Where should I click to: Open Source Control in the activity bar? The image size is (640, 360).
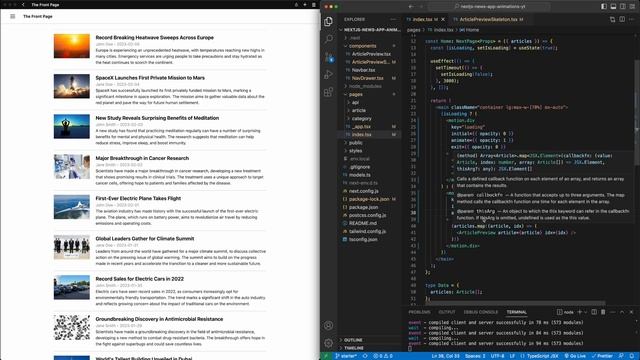coord(329,57)
